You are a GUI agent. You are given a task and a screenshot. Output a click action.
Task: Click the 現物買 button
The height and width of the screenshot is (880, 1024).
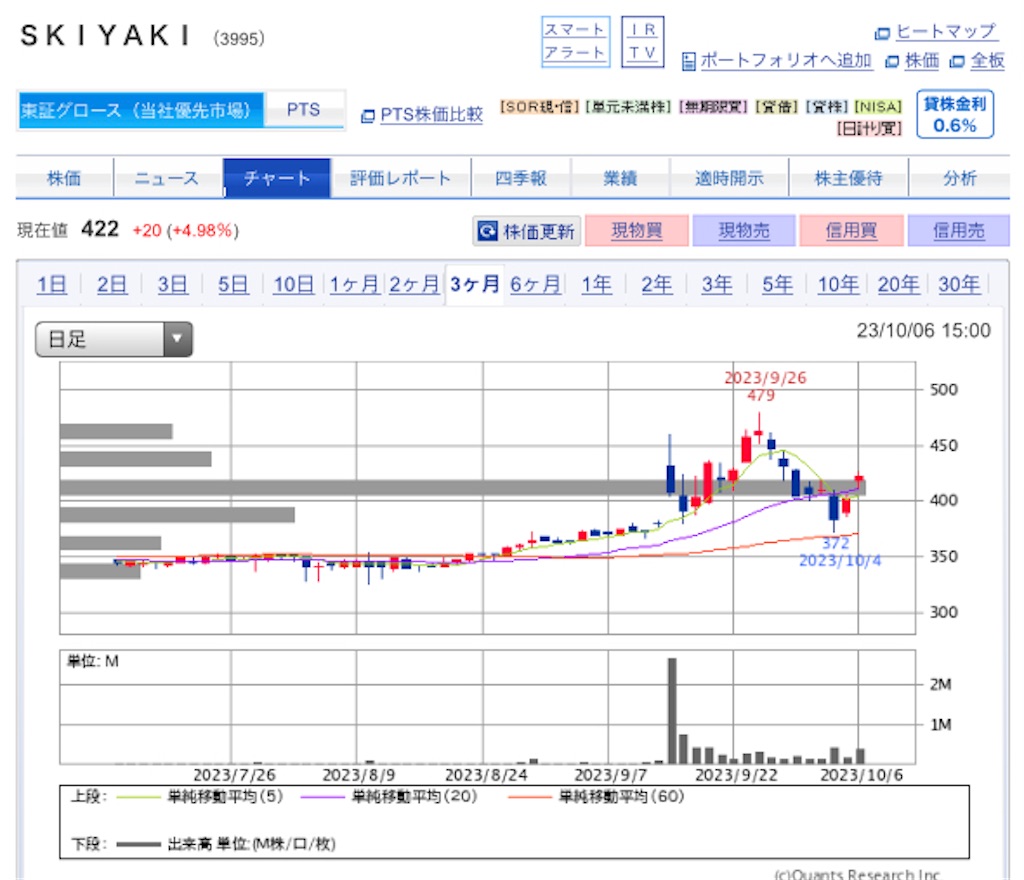[637, 230]
